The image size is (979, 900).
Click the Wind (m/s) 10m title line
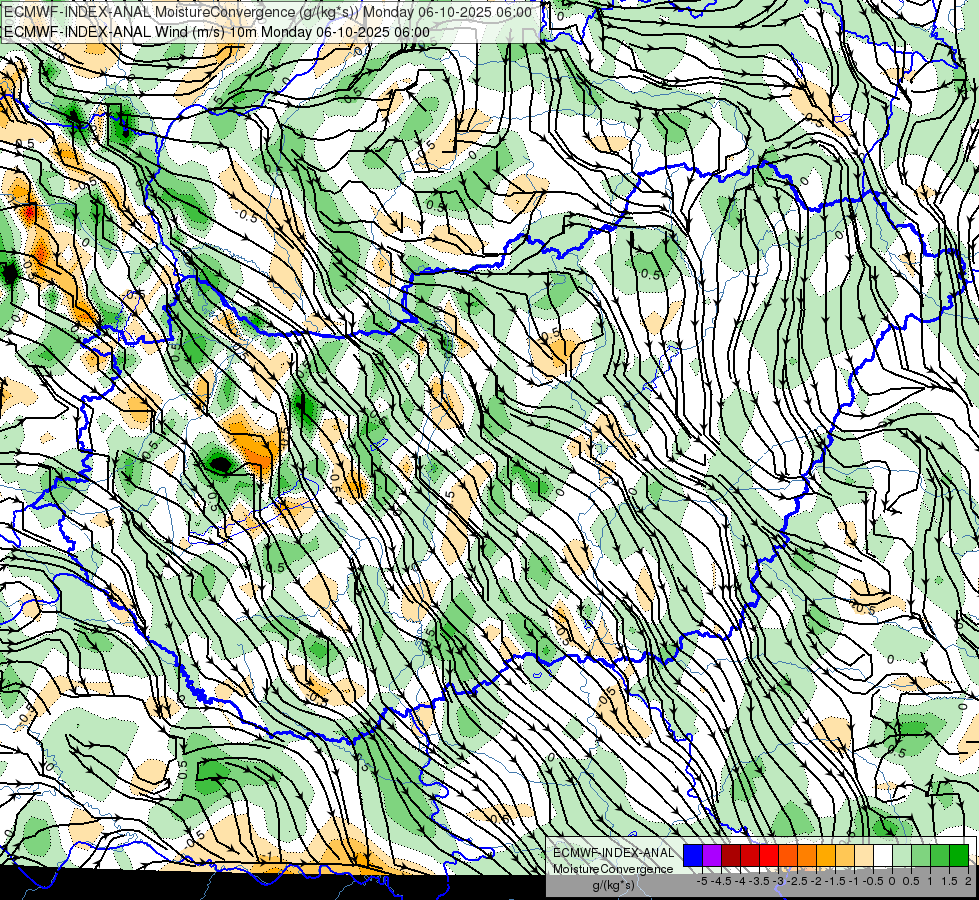pos(217,31)
